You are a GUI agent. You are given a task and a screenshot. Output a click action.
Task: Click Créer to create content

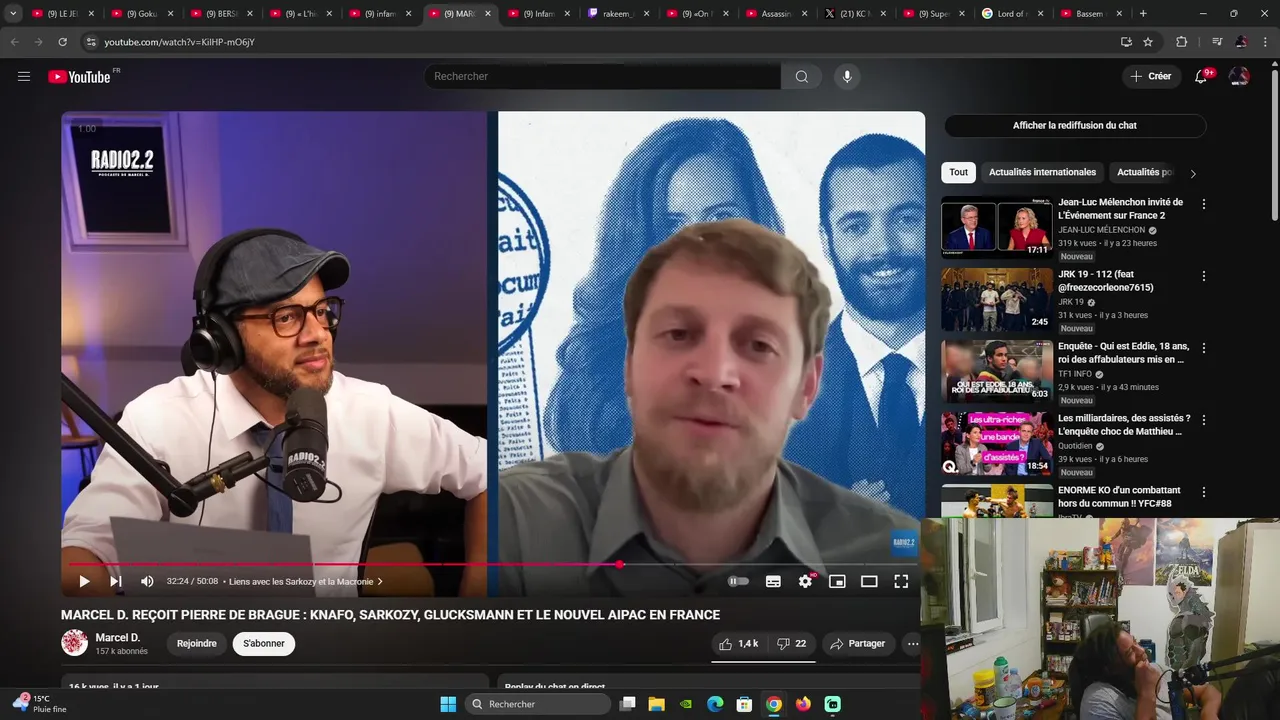tap(1151, 76)
